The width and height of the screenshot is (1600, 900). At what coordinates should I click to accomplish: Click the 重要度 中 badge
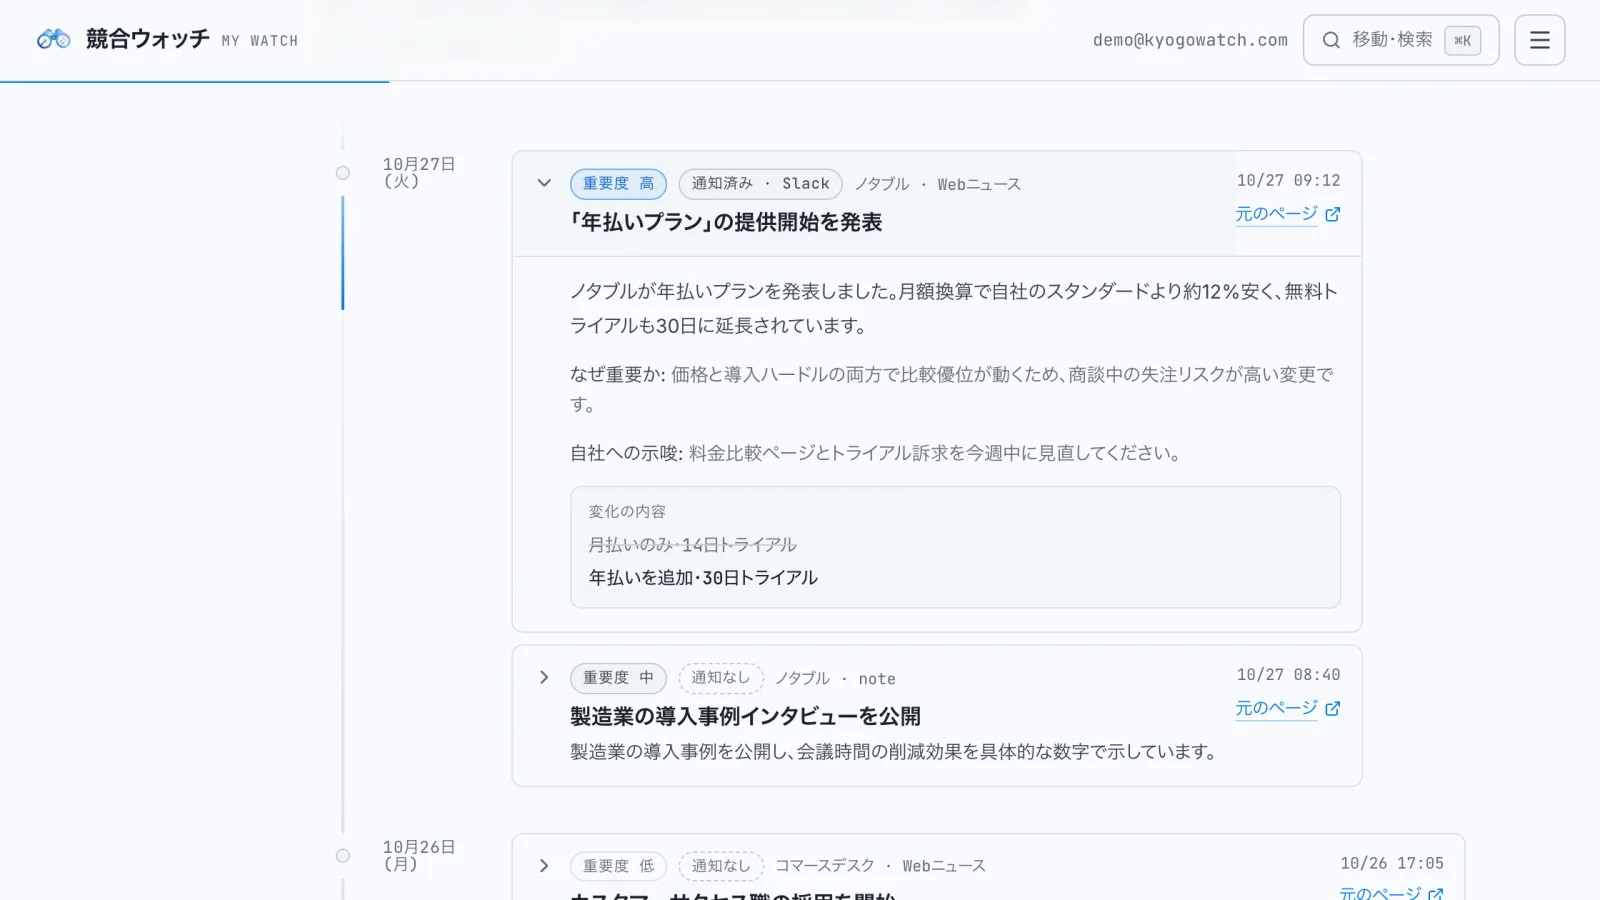click(618, 678)
